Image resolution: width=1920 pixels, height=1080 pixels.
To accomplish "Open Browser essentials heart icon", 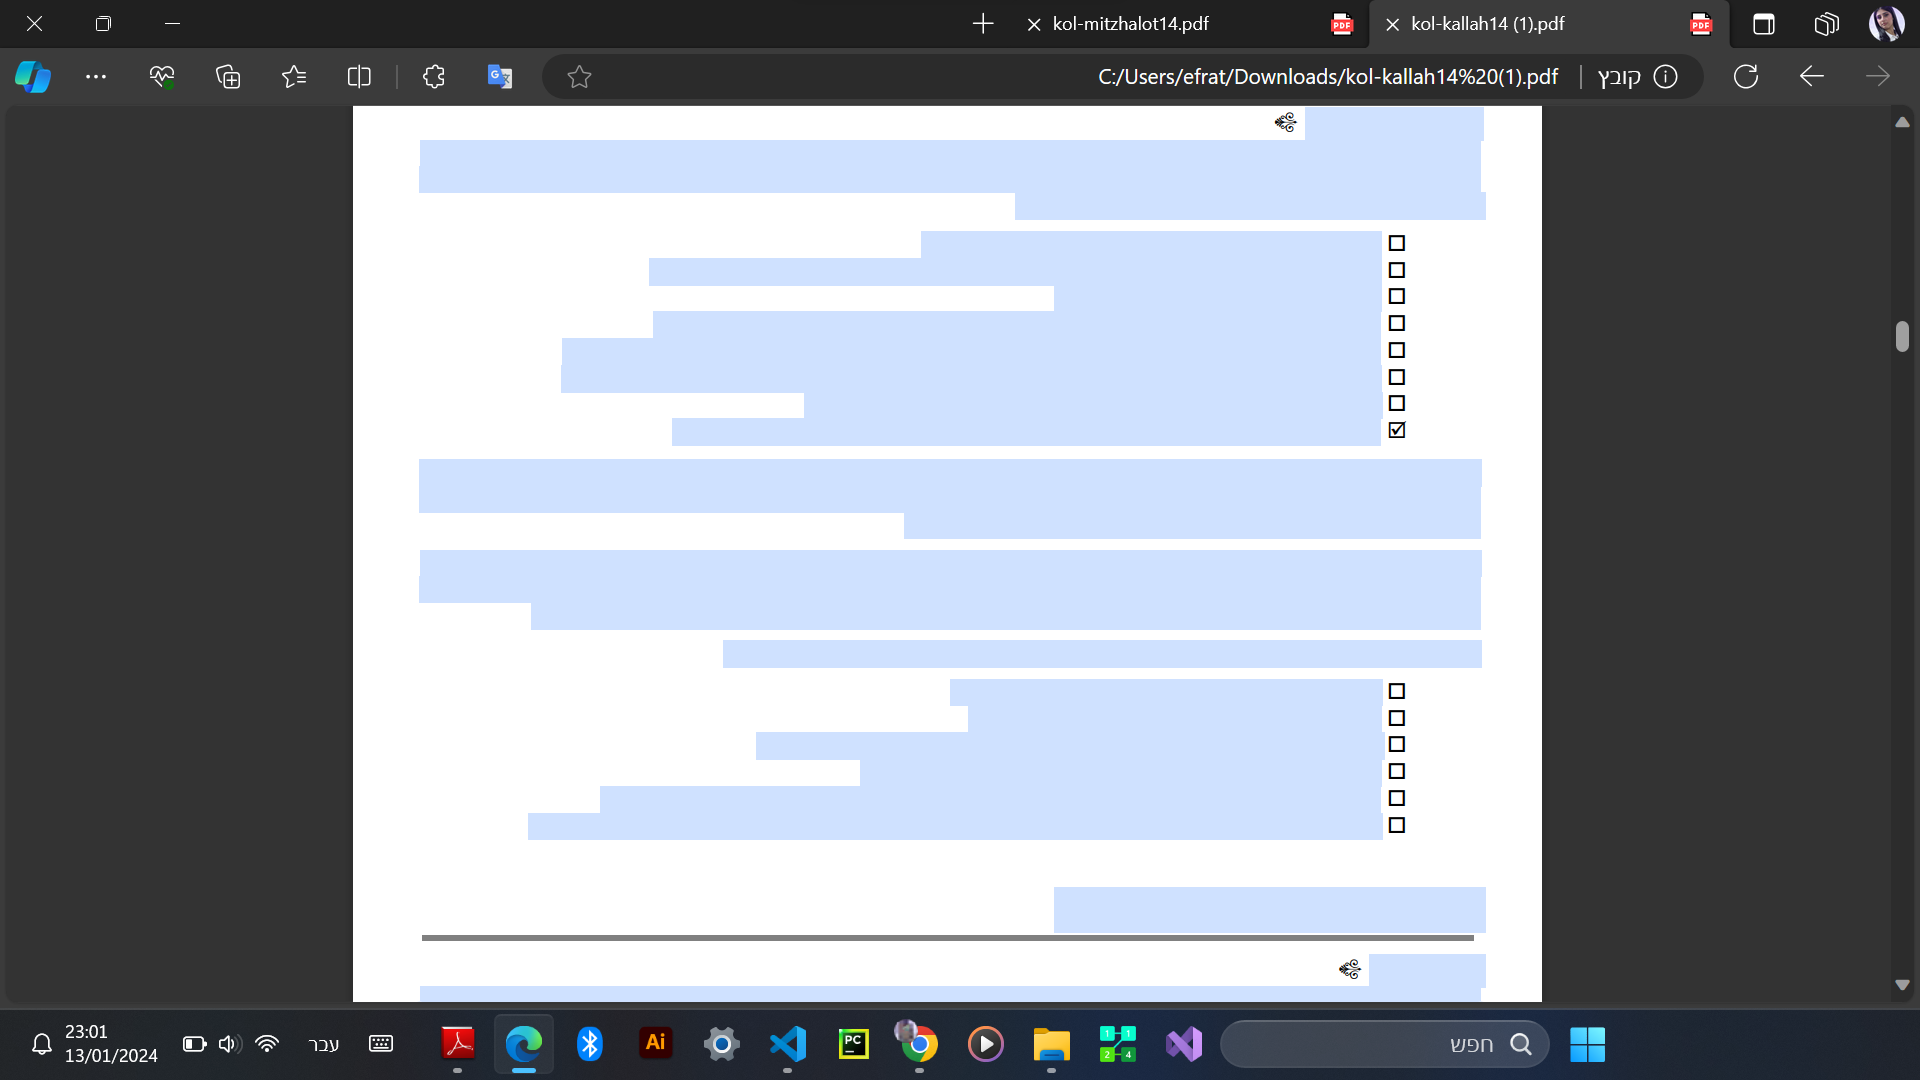I will point(161,77).
